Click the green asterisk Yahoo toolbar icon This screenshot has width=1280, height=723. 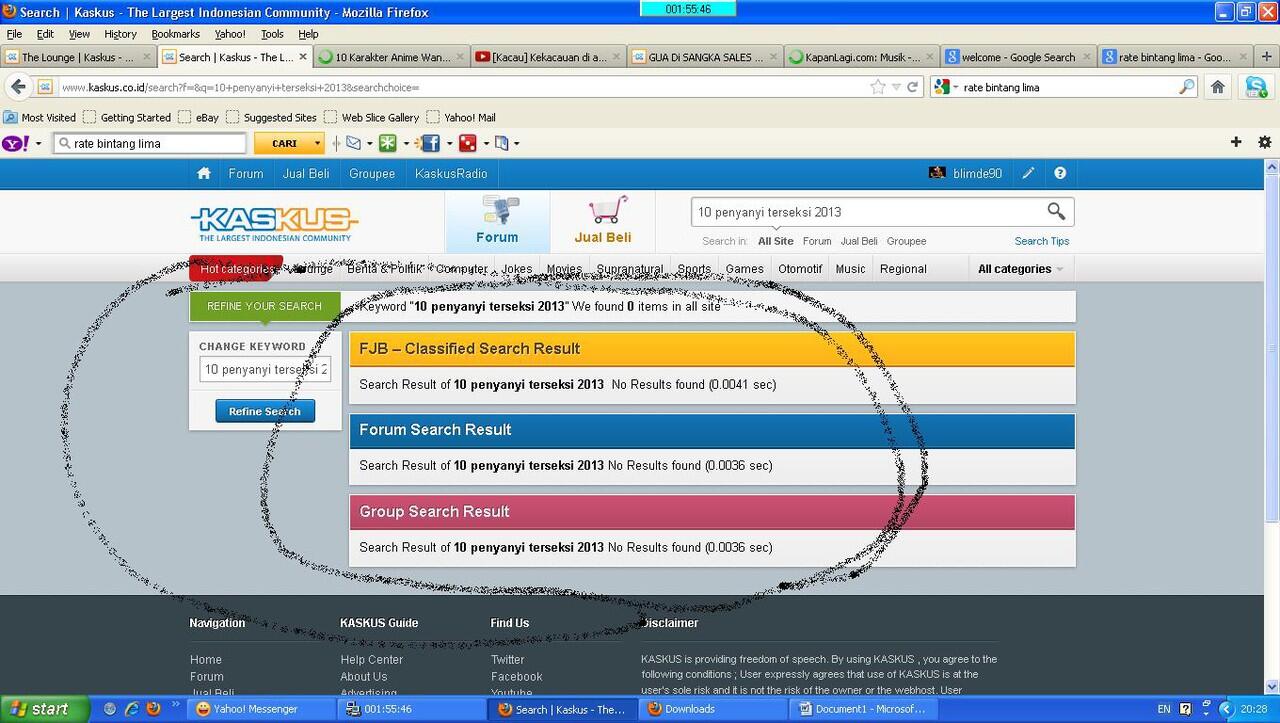coord(387,143)
